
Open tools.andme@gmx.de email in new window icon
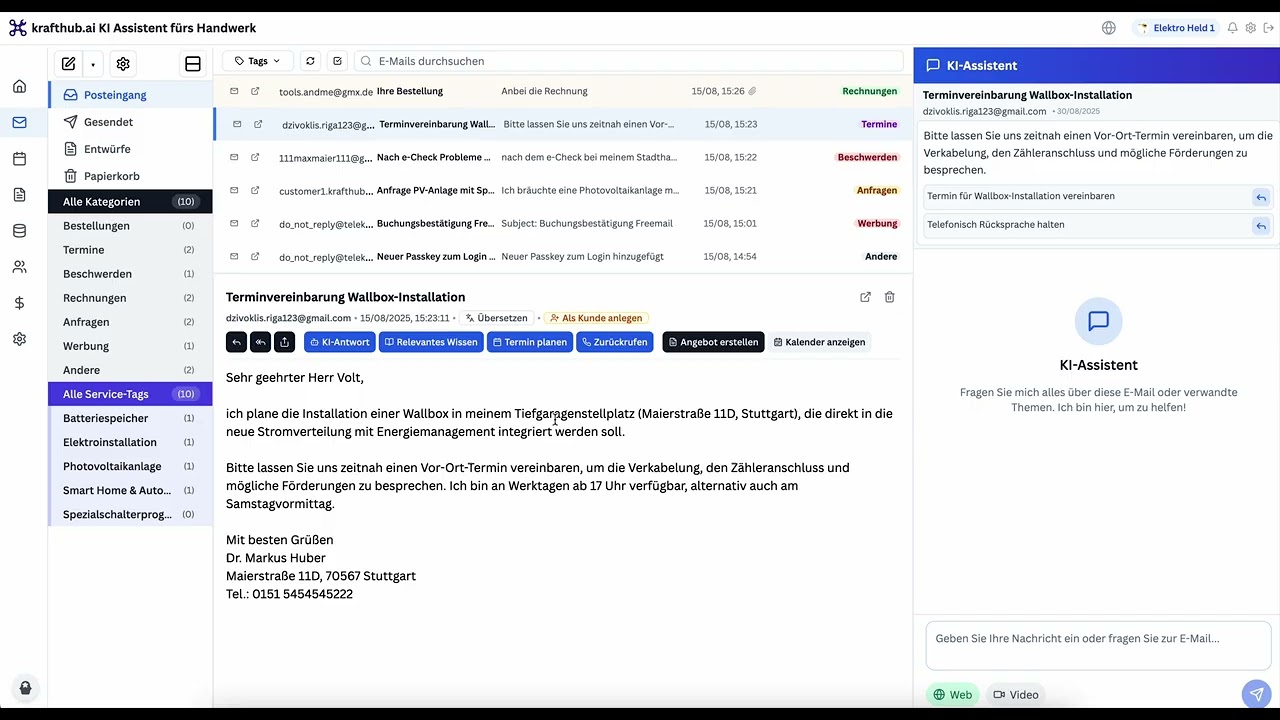pyautogui.click(x=255, y=91)
